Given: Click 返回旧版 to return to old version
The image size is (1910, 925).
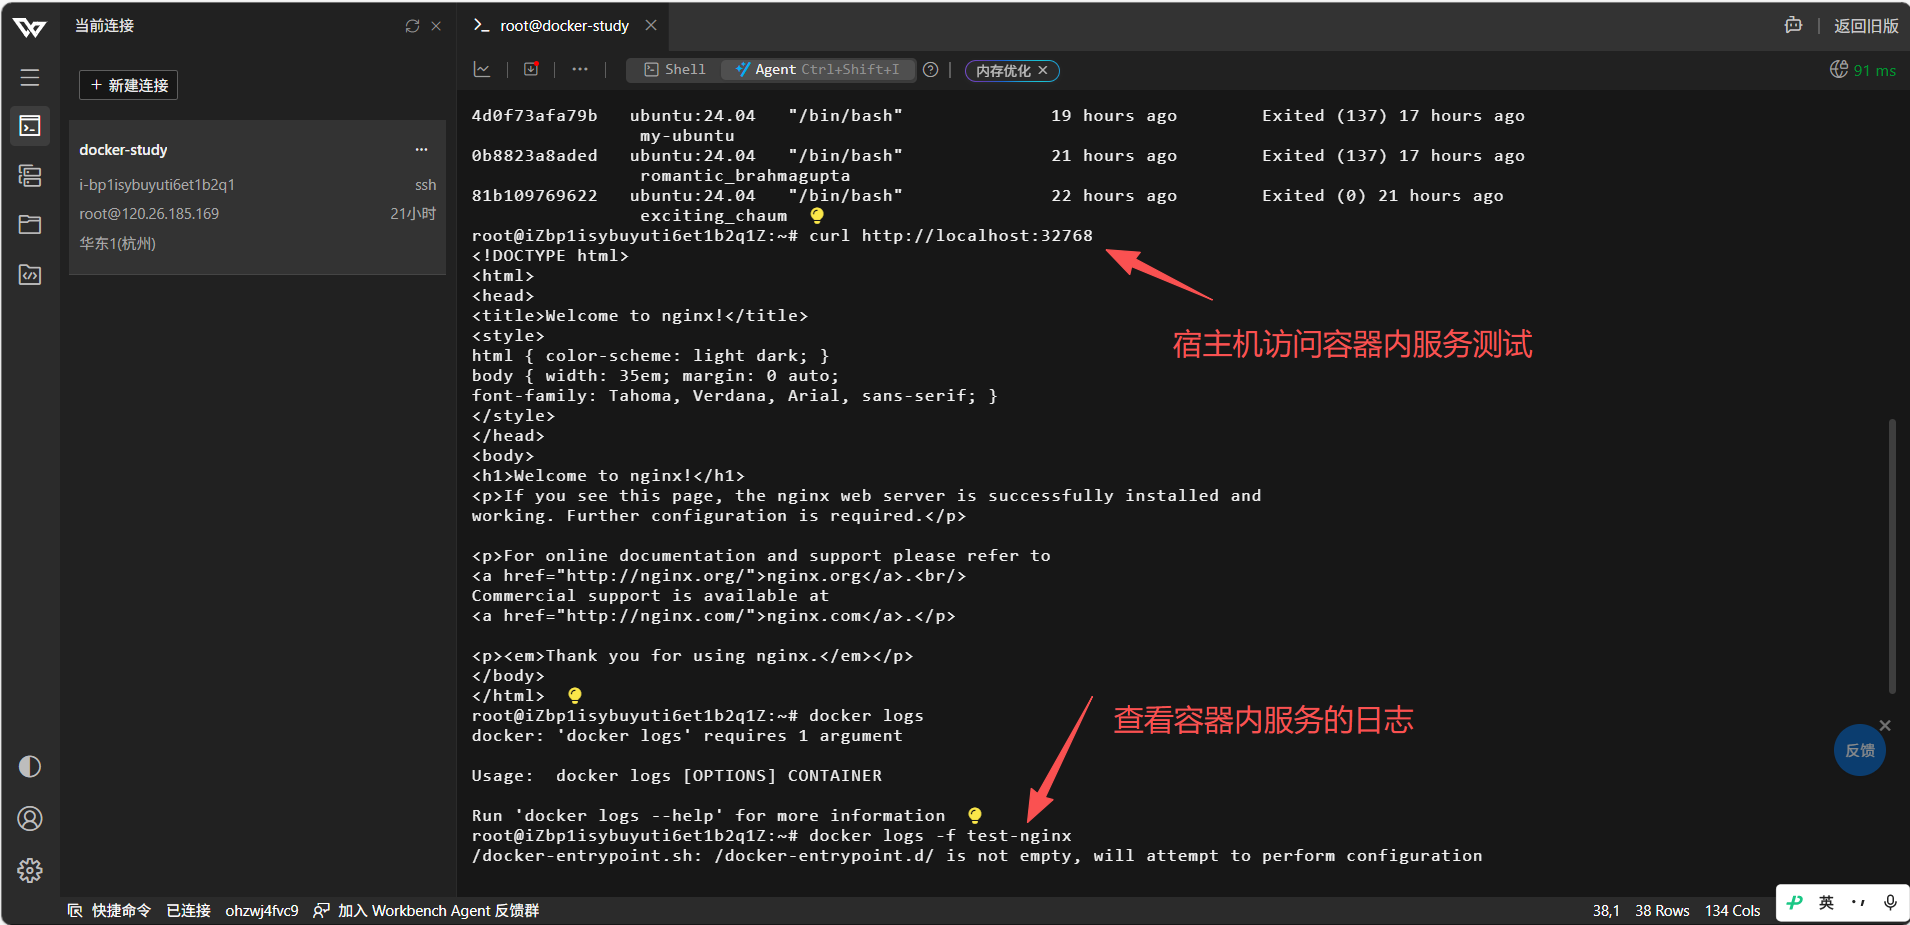Looking at the screenshot, I should (1866, 26).
